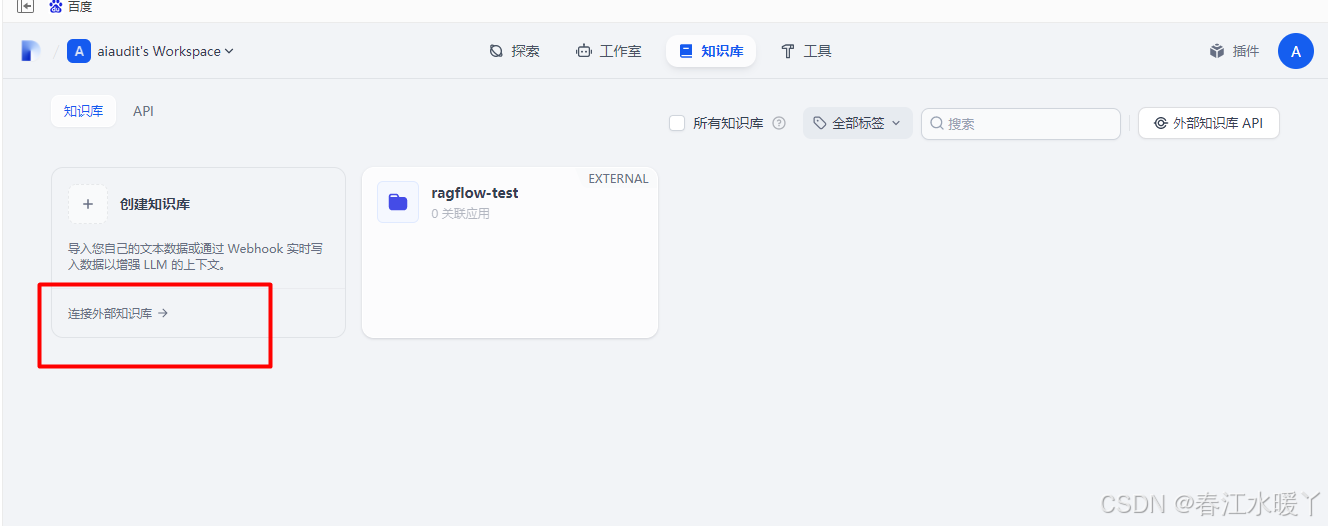
Task: Click the browser sidebar collapse icon
Action: click(x=25, y=6)
